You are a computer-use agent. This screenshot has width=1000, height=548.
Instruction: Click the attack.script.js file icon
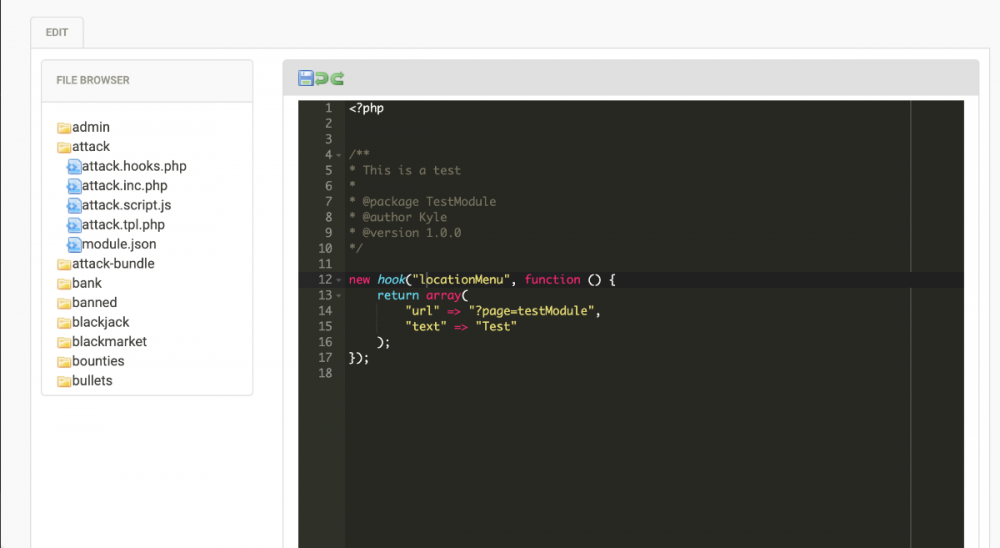[x=74, y=205]
